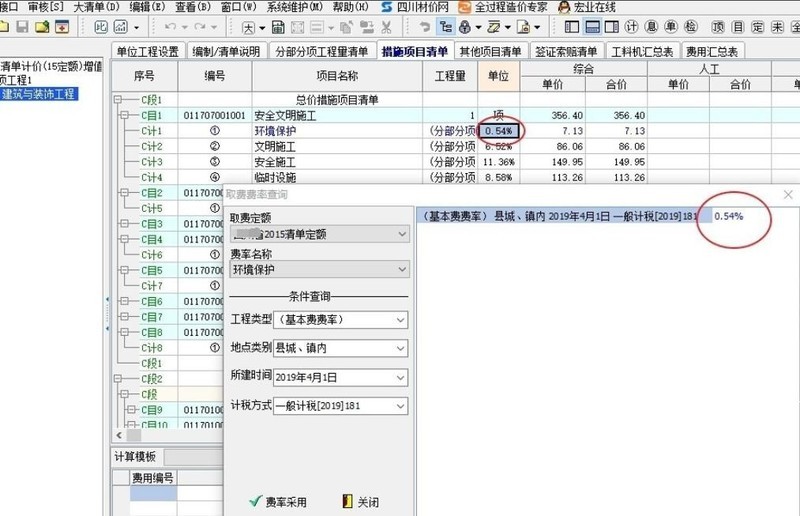This screenshot has width=800, height=516.
Task: Open the 帮助(H) menu
Action: (351, 7)
